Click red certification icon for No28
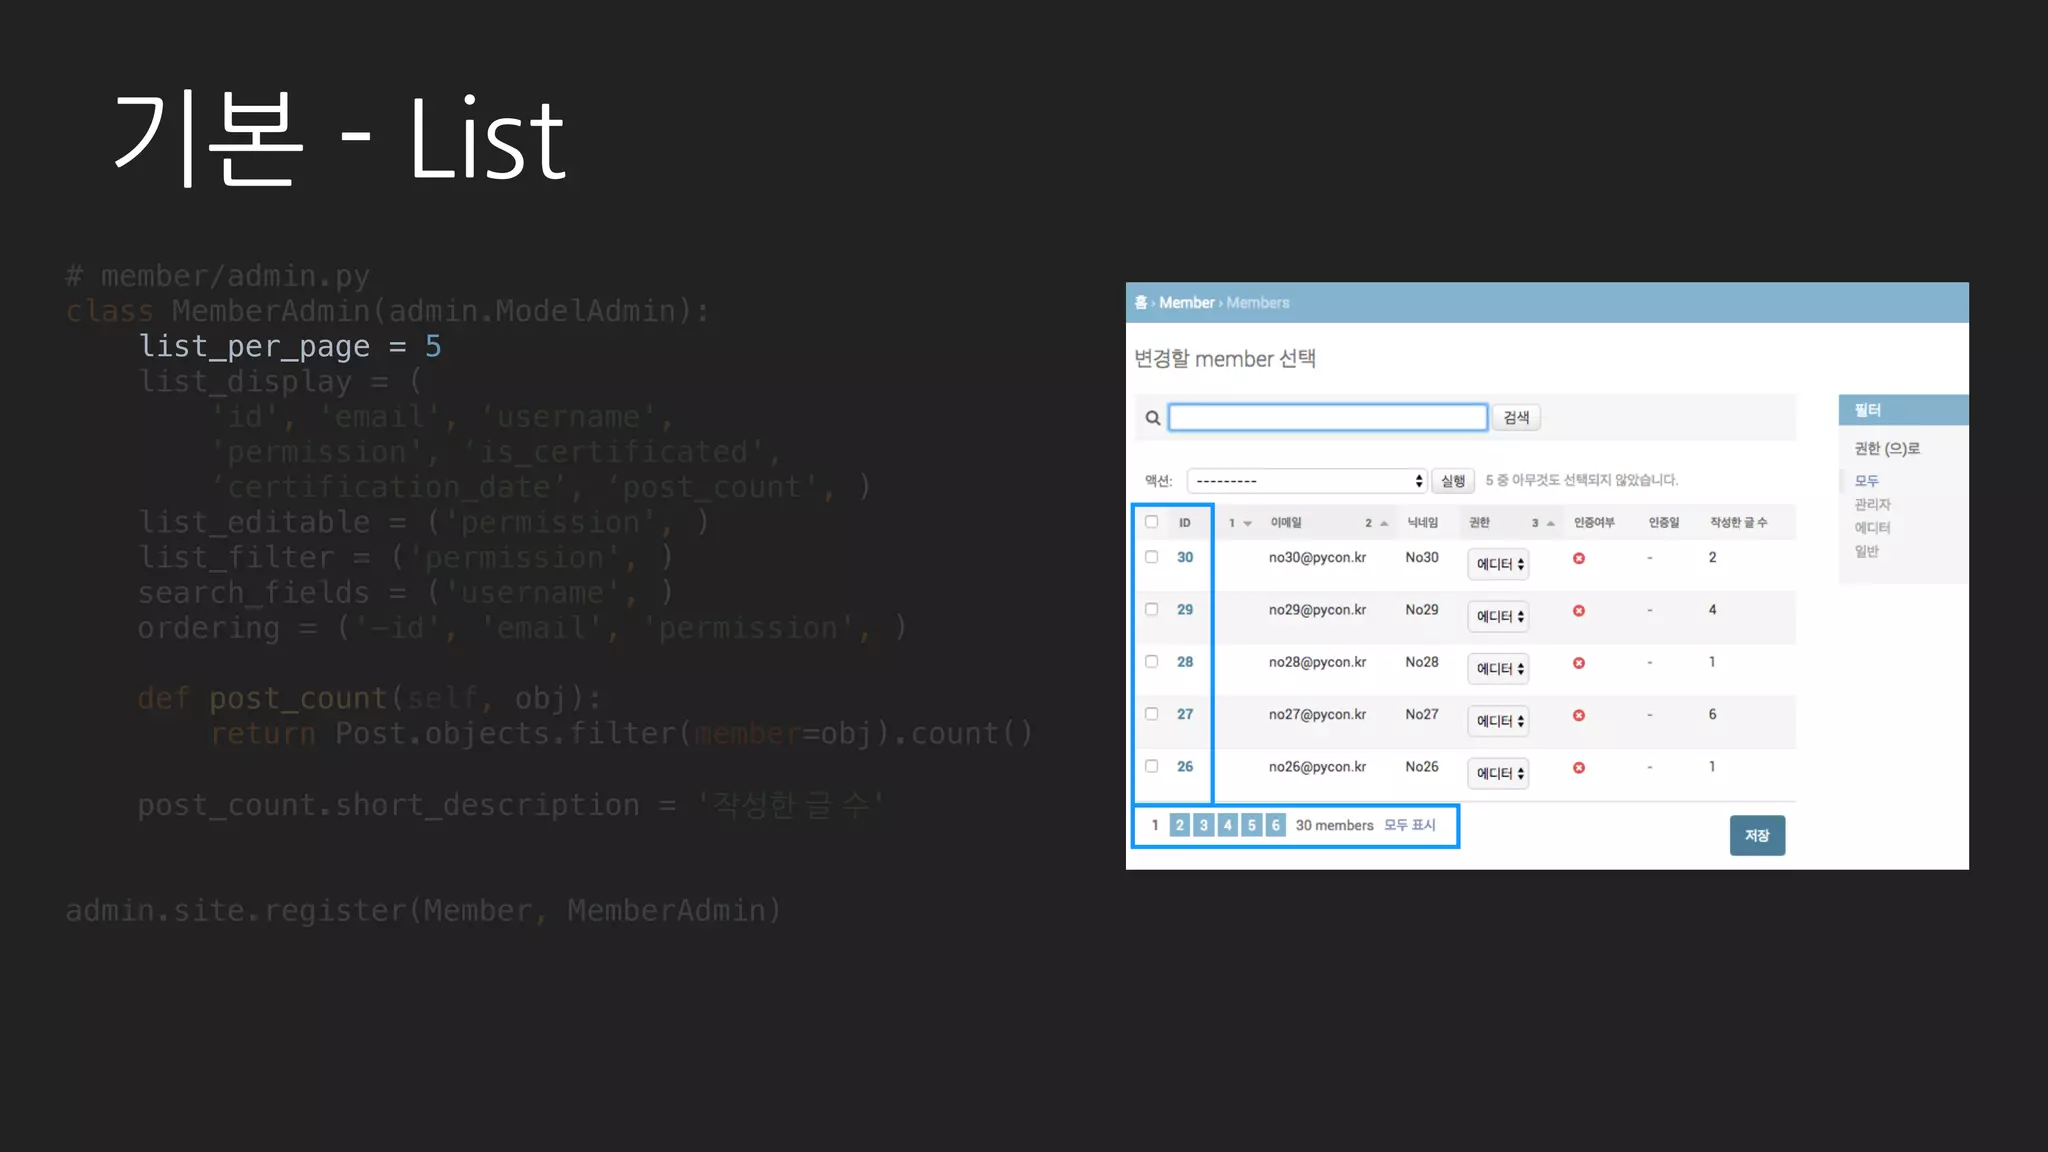Viewport: 2048px width, 1152px height. 1579,663
